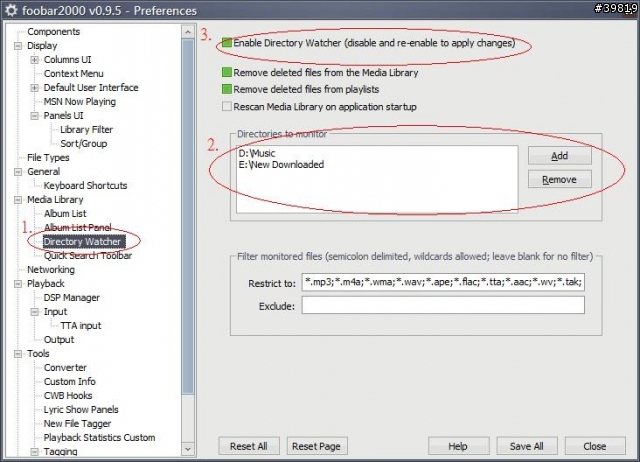The image size is (640, 462).
Task: Enable Rescan Media Library on application startup
Action: [x=227, y=107]
